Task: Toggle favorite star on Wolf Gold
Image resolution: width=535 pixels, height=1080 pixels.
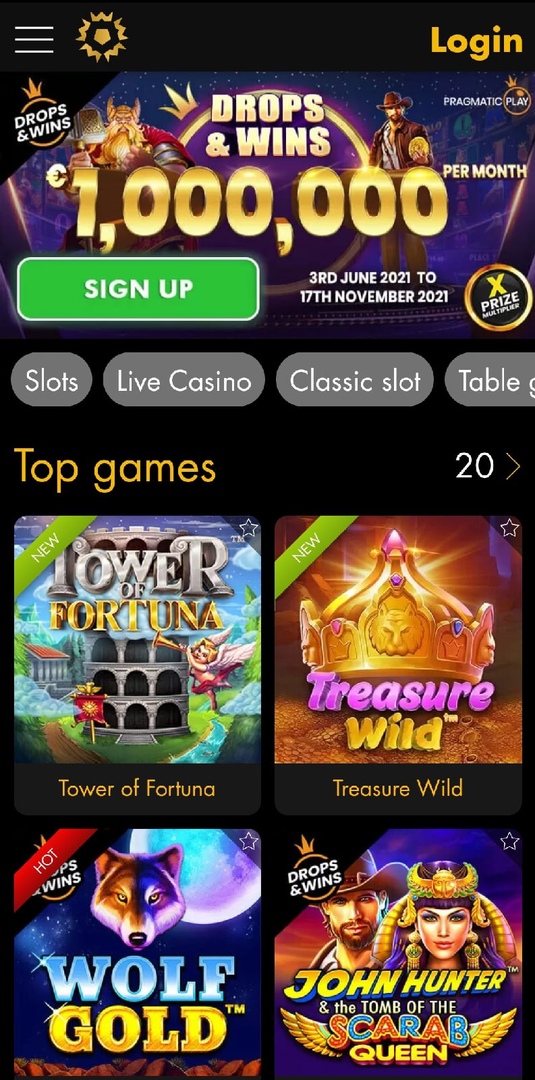Action: [x=249, y=841]
